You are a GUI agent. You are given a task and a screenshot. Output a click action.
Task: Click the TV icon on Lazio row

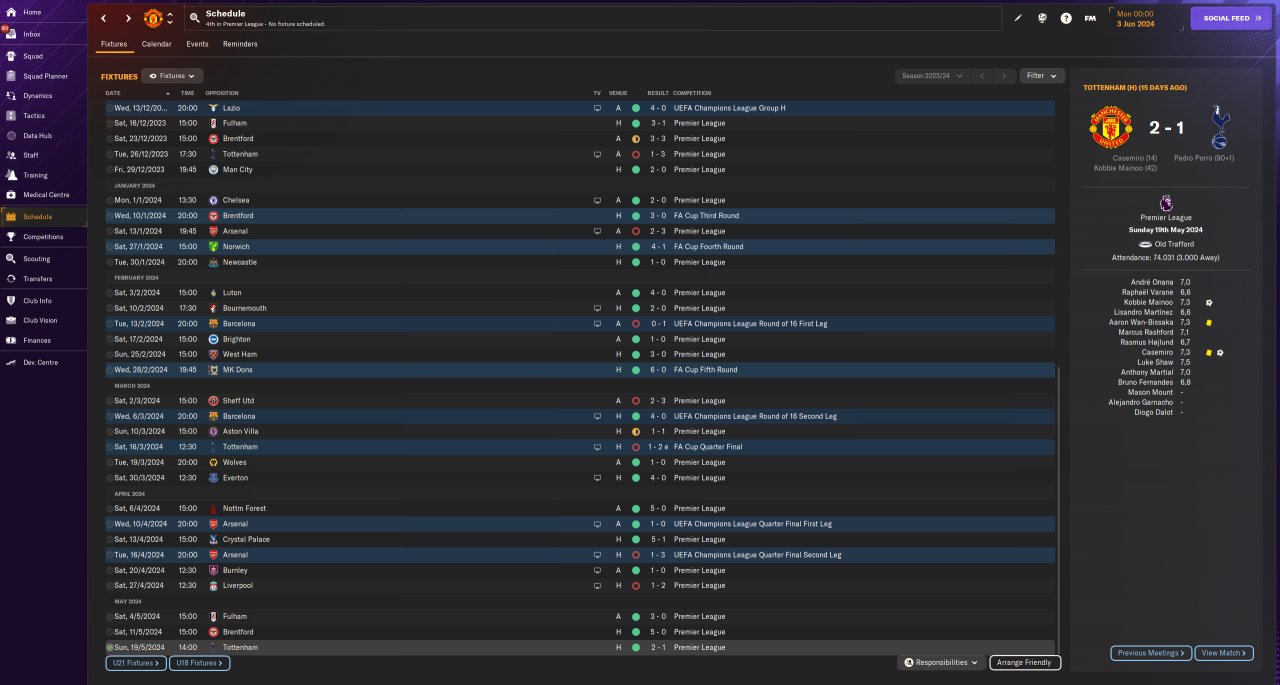[598, 108]
